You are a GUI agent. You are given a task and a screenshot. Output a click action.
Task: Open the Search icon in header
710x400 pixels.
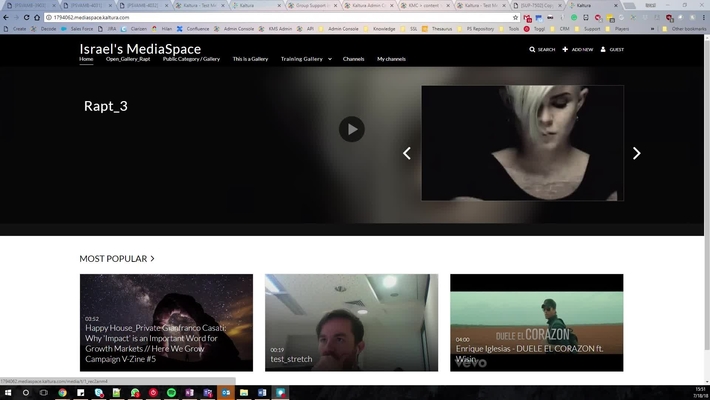542,49
